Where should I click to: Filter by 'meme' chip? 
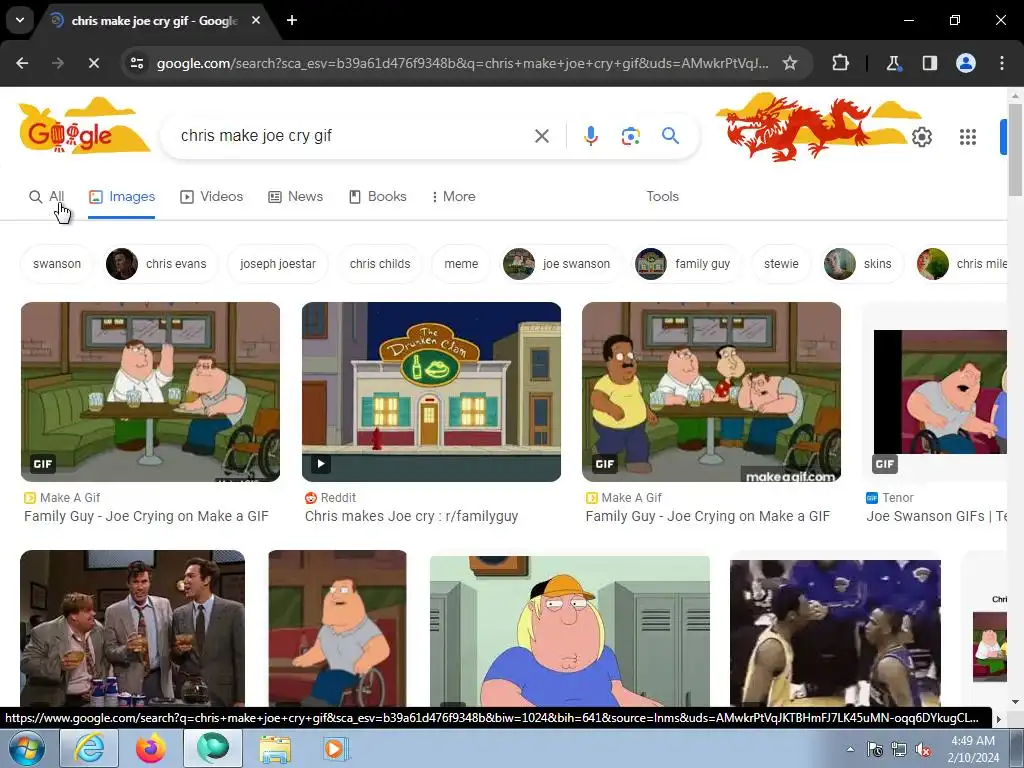461,264
